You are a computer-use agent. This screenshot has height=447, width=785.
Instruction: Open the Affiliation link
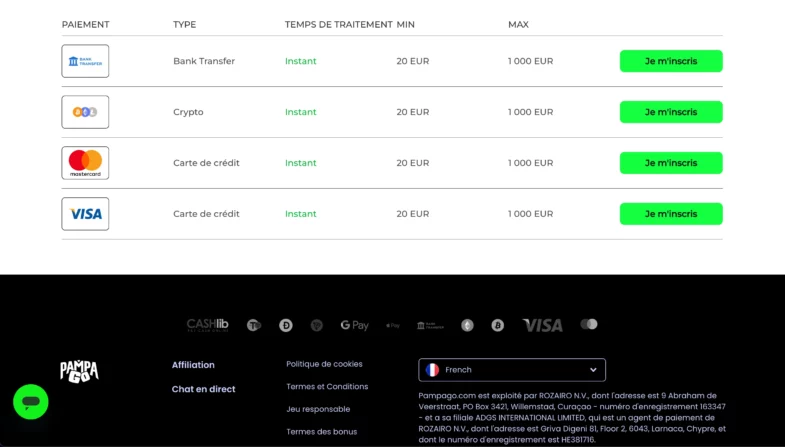click(x=193, y=365)
